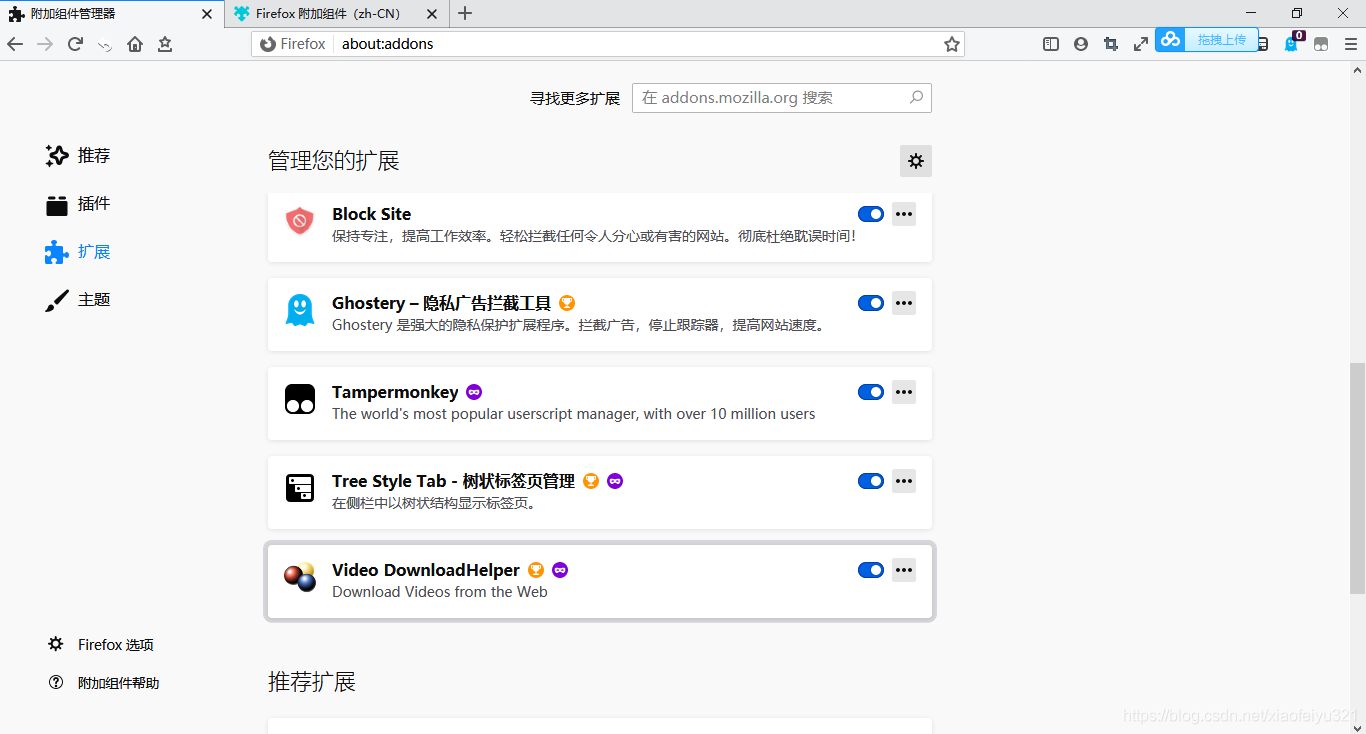Bookmark this page with the address bar star

pos(952,44)
